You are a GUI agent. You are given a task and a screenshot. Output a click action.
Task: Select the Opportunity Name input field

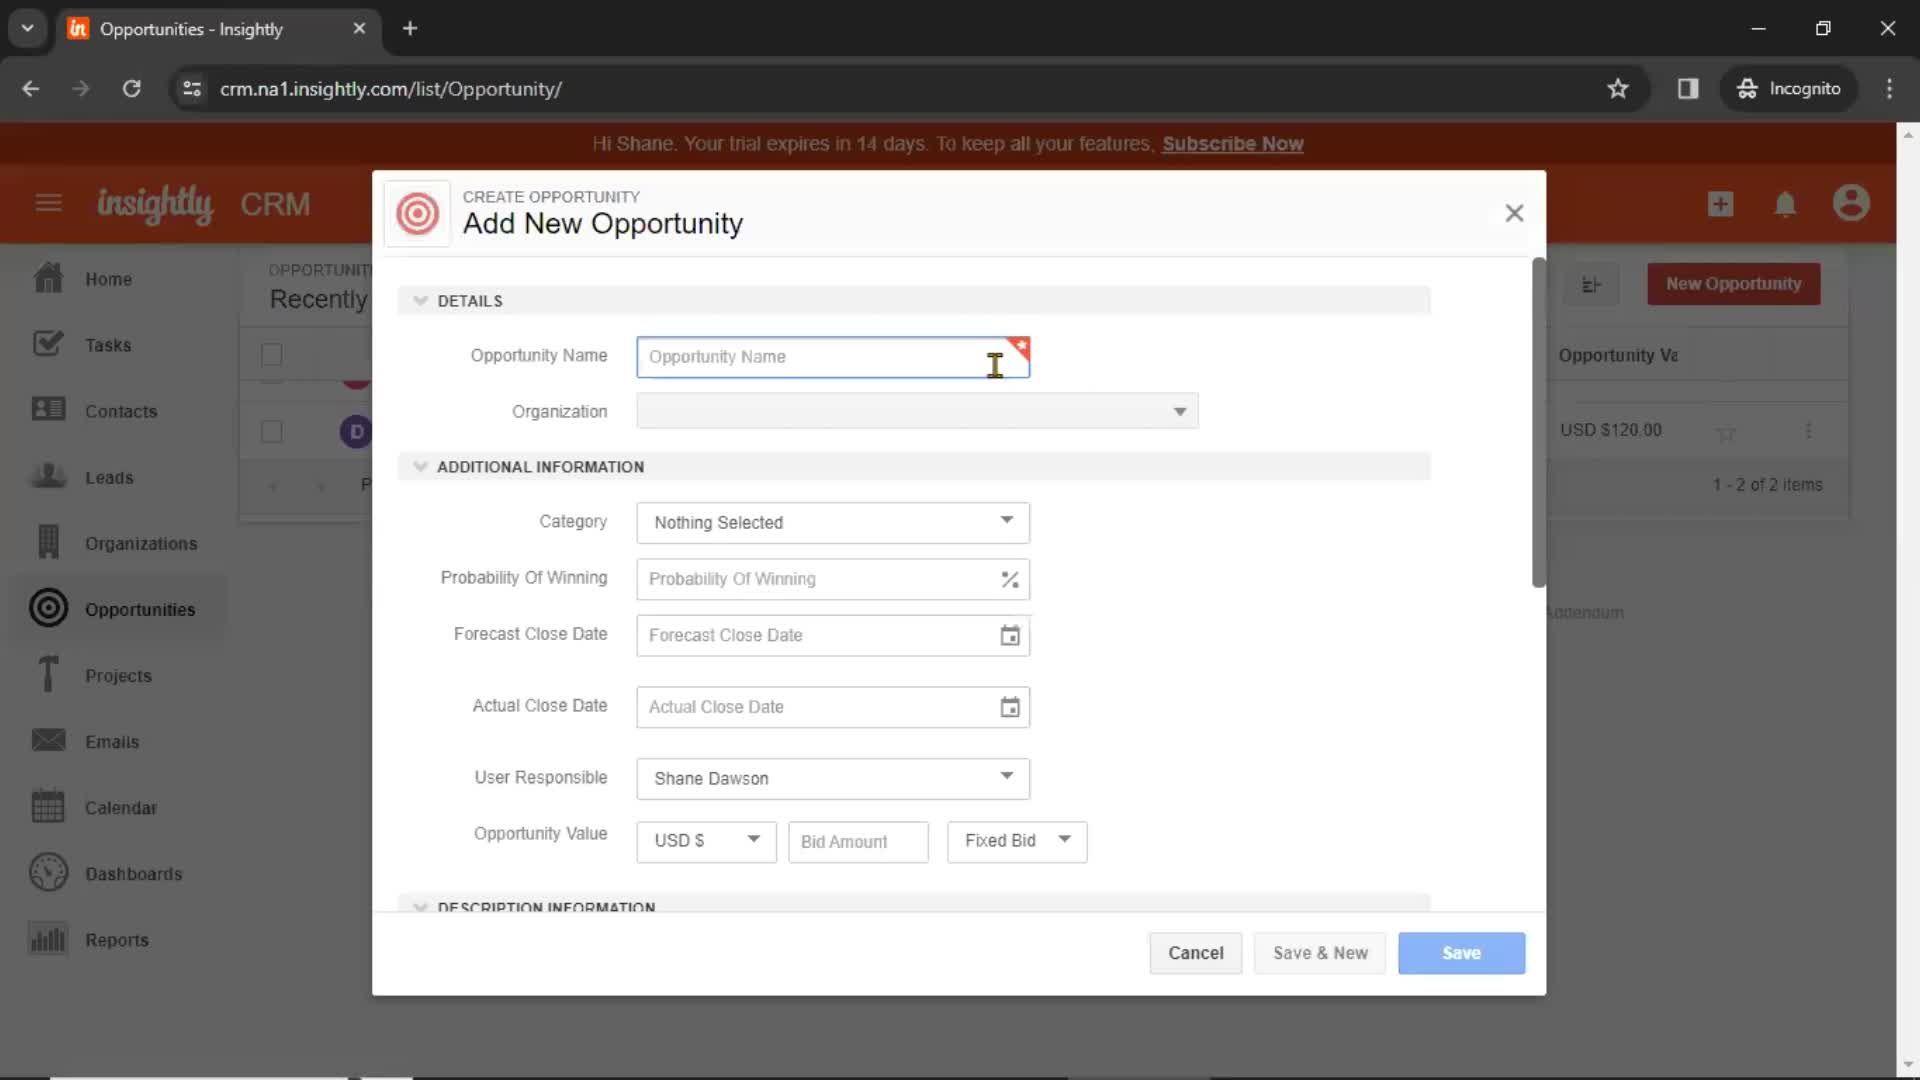click(x=833, y=356)
